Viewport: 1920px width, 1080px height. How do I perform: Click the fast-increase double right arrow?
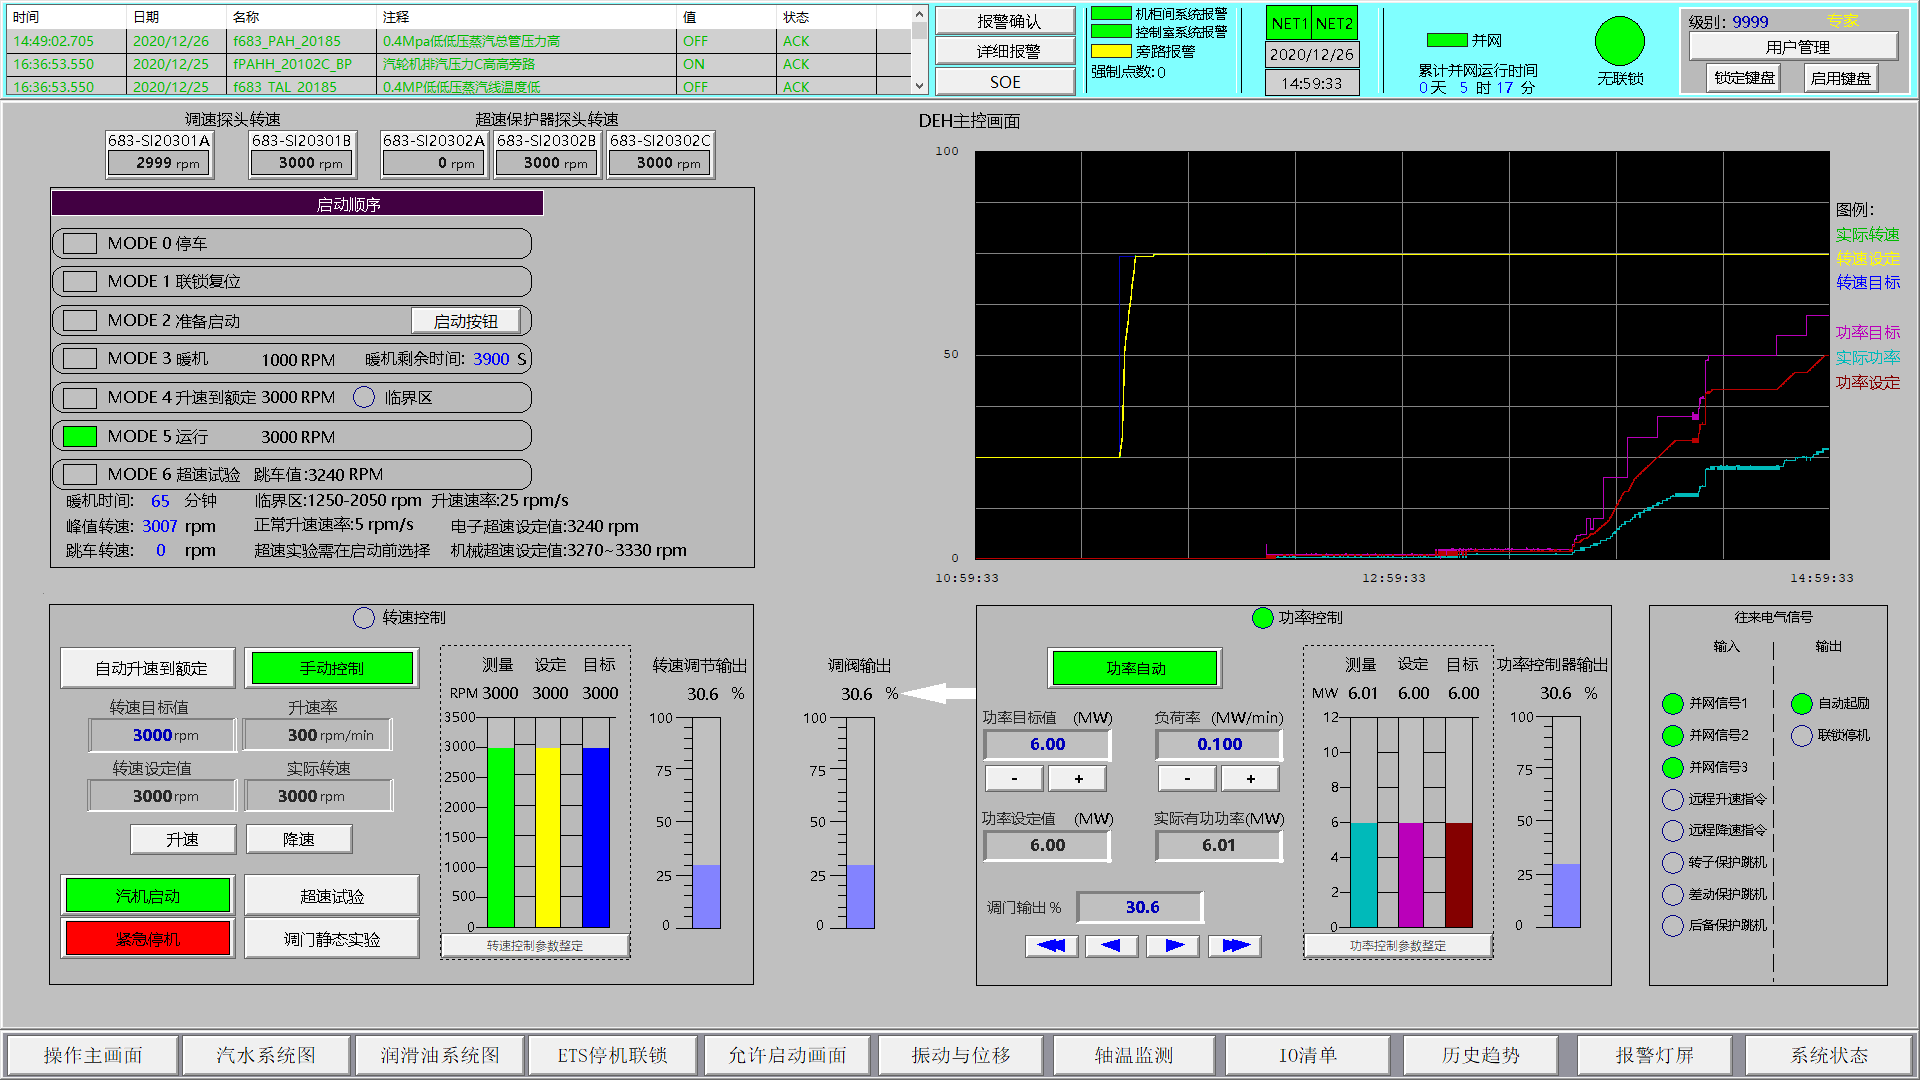click(1235, 945)
